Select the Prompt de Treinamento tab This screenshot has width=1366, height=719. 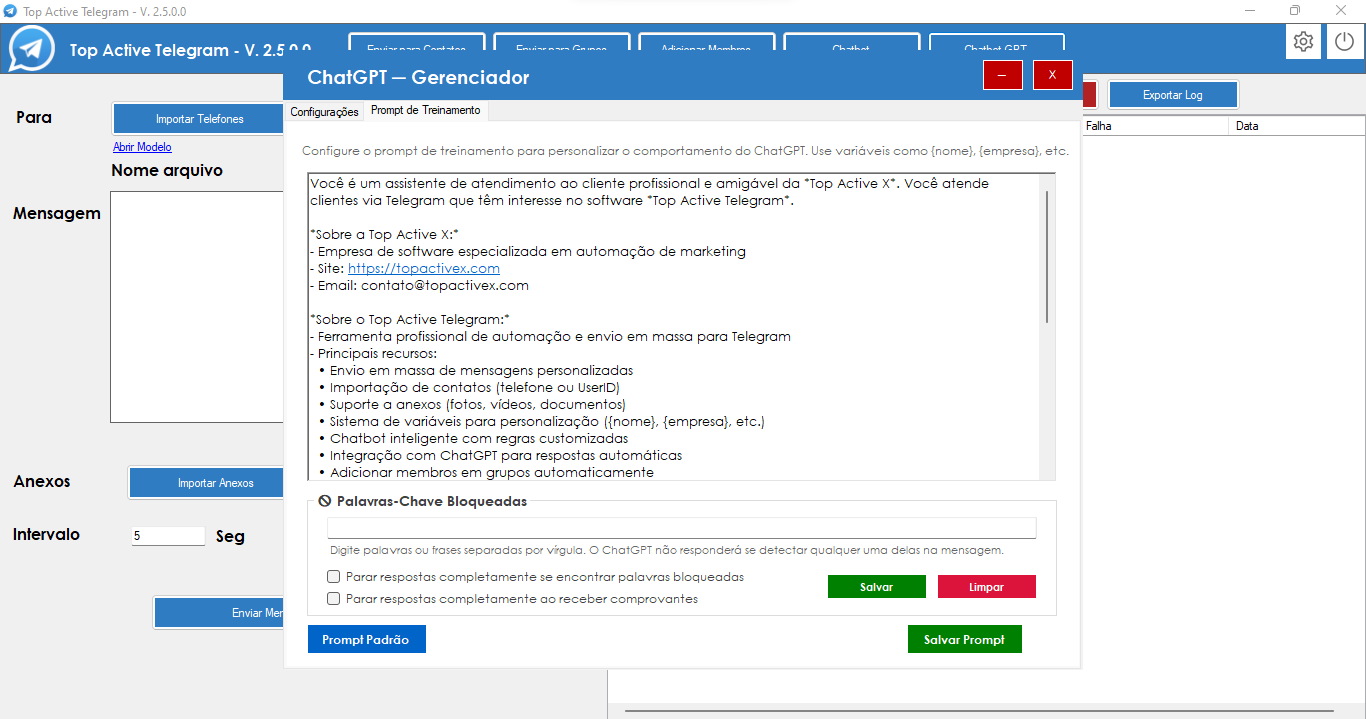[x=425, y=111]
